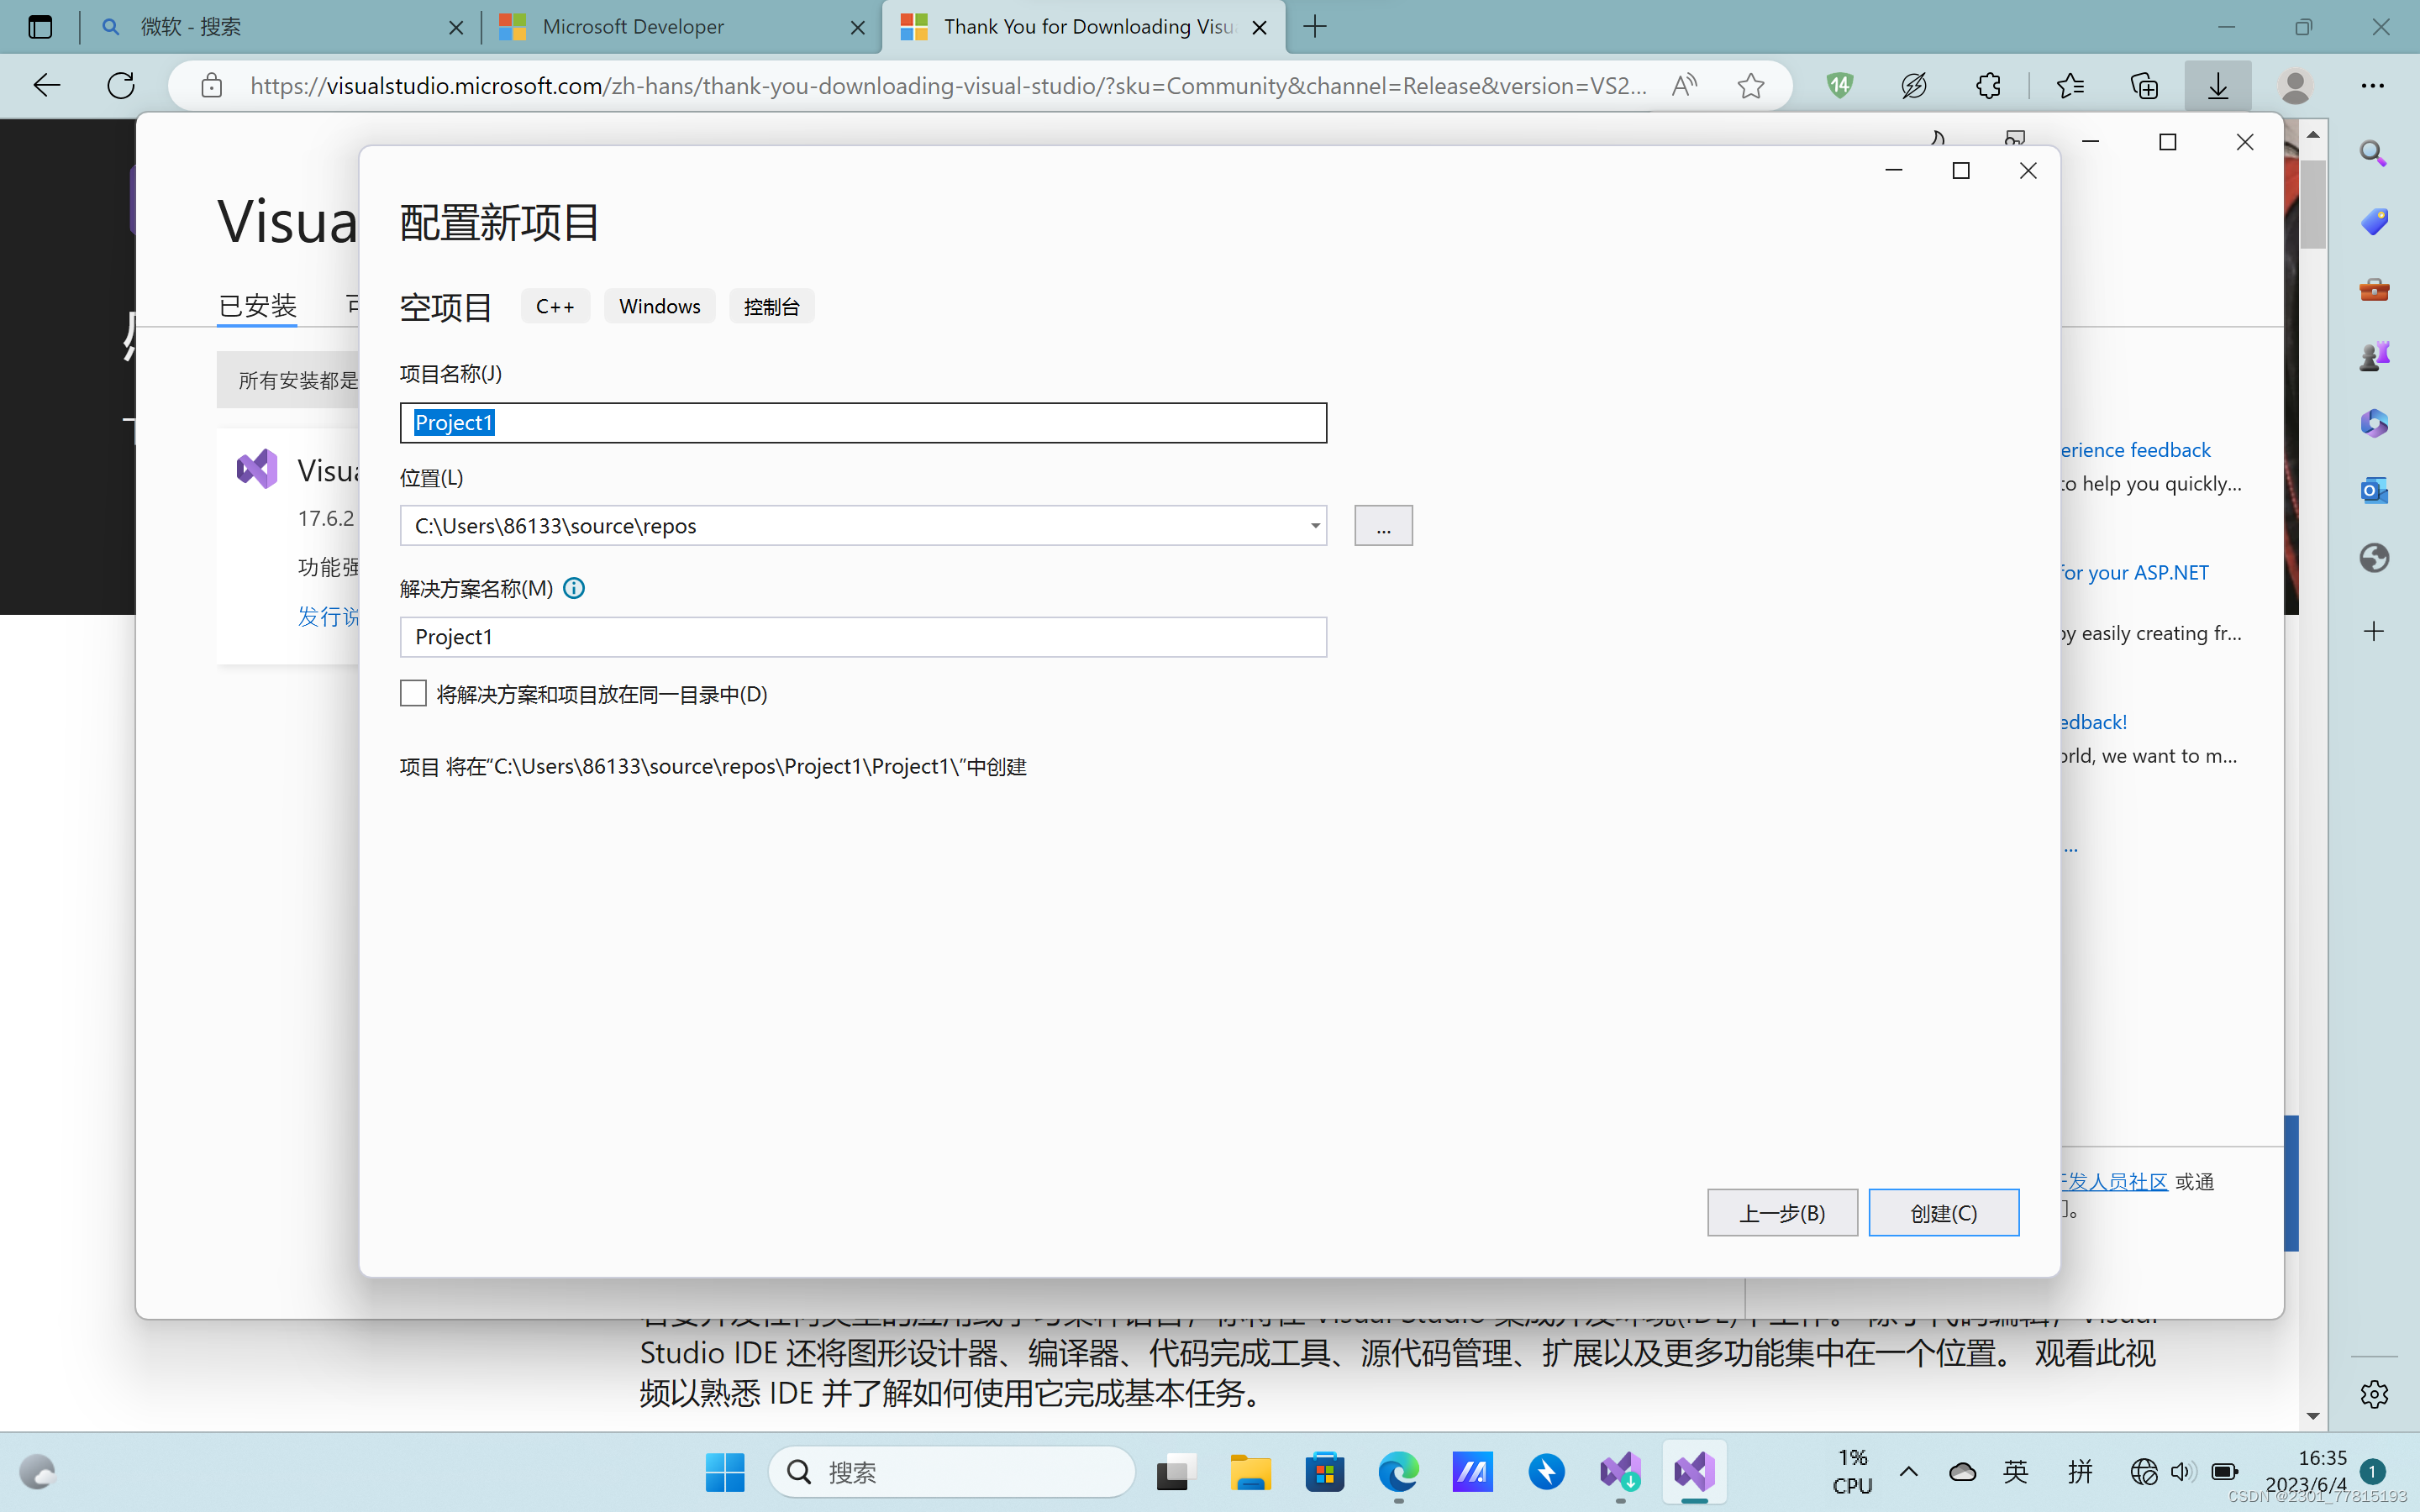Enable placing solution and project in same directory

pos(413,693)
